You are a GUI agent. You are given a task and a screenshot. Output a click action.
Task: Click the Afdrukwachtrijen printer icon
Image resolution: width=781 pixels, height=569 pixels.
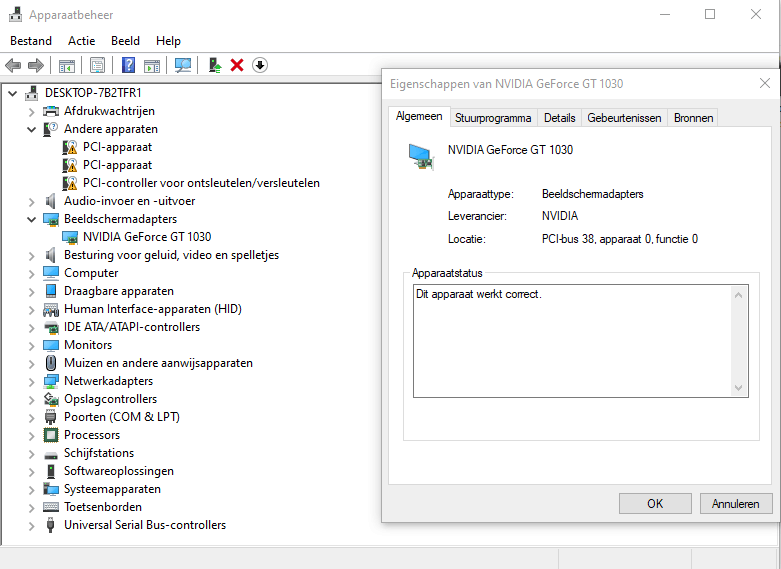51,111
